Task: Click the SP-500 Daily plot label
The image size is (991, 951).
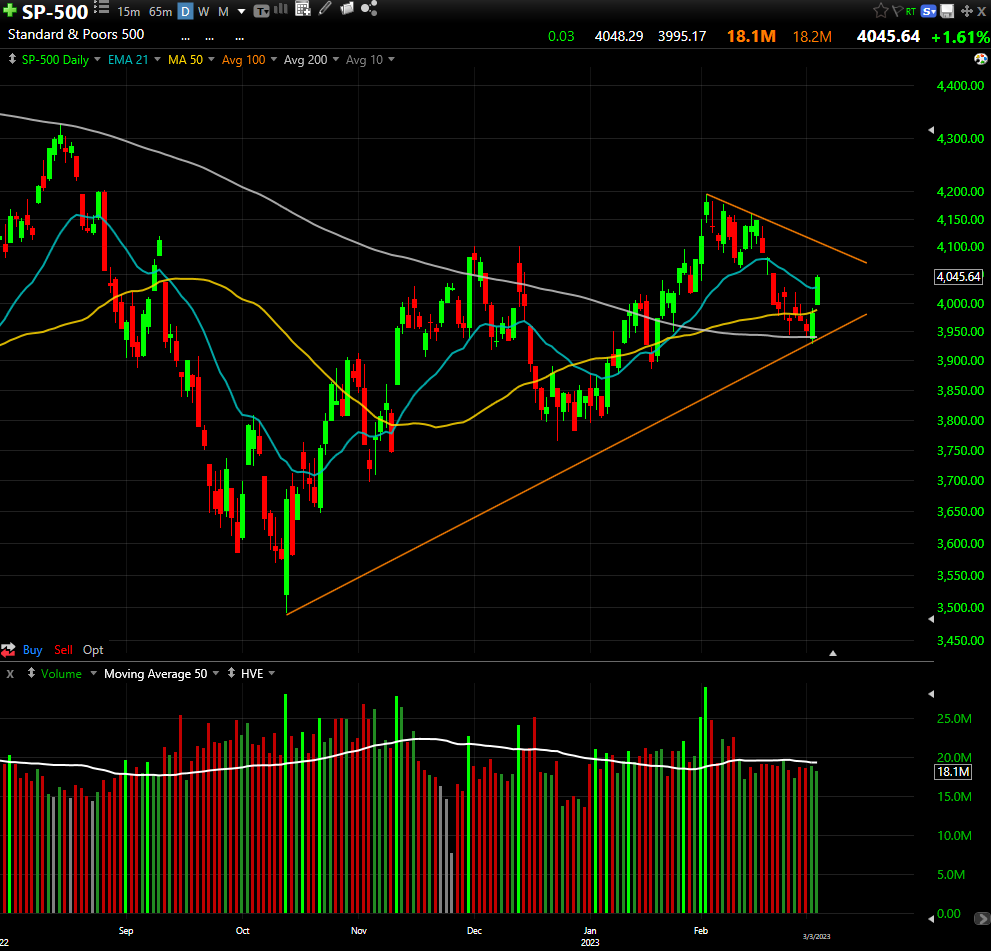Action: [55, 60]
